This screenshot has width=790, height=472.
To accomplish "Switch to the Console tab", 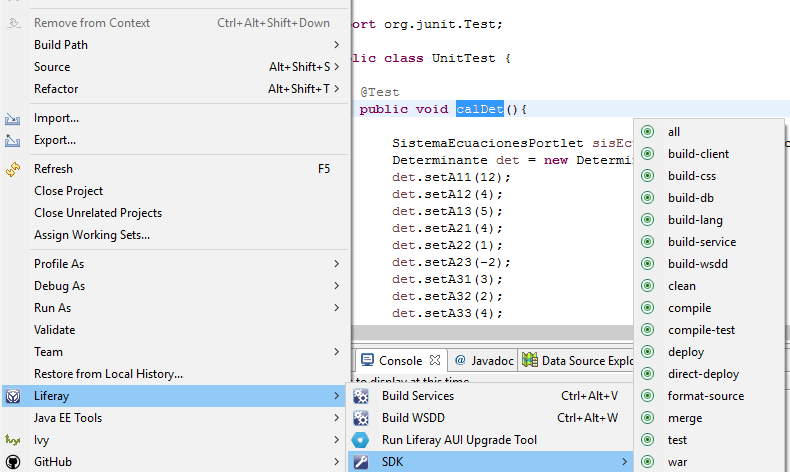I will pos(400,361).
